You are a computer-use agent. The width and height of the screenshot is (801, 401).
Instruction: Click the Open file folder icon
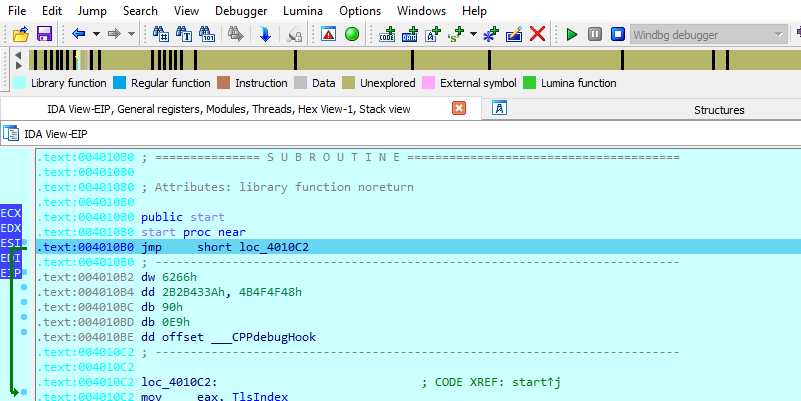(x=21, y=34)
